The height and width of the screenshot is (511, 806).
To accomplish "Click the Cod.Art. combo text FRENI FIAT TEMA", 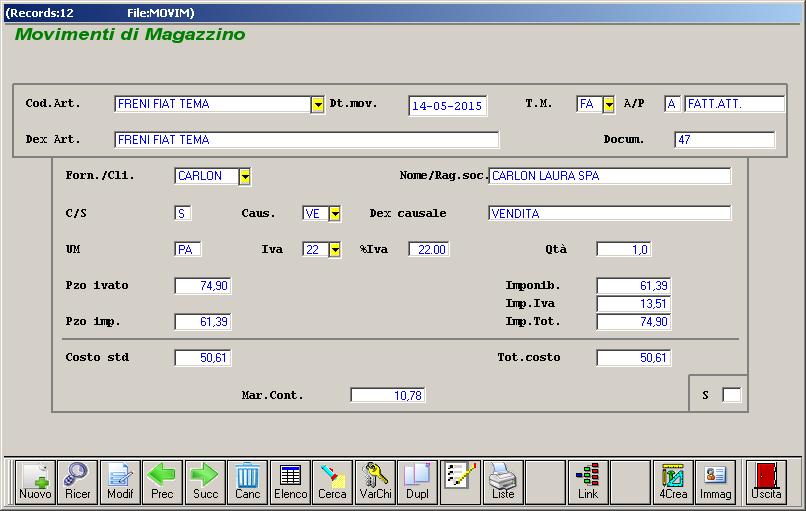I will [x=163, y=104].
